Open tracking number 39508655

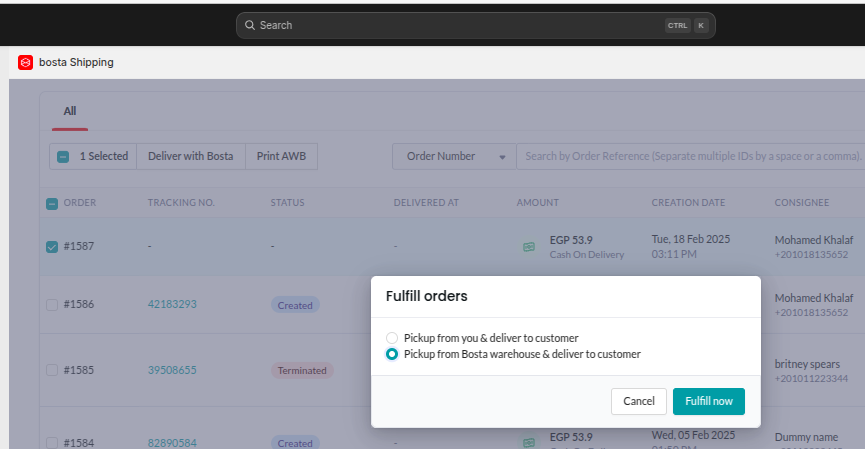[172, 370]
